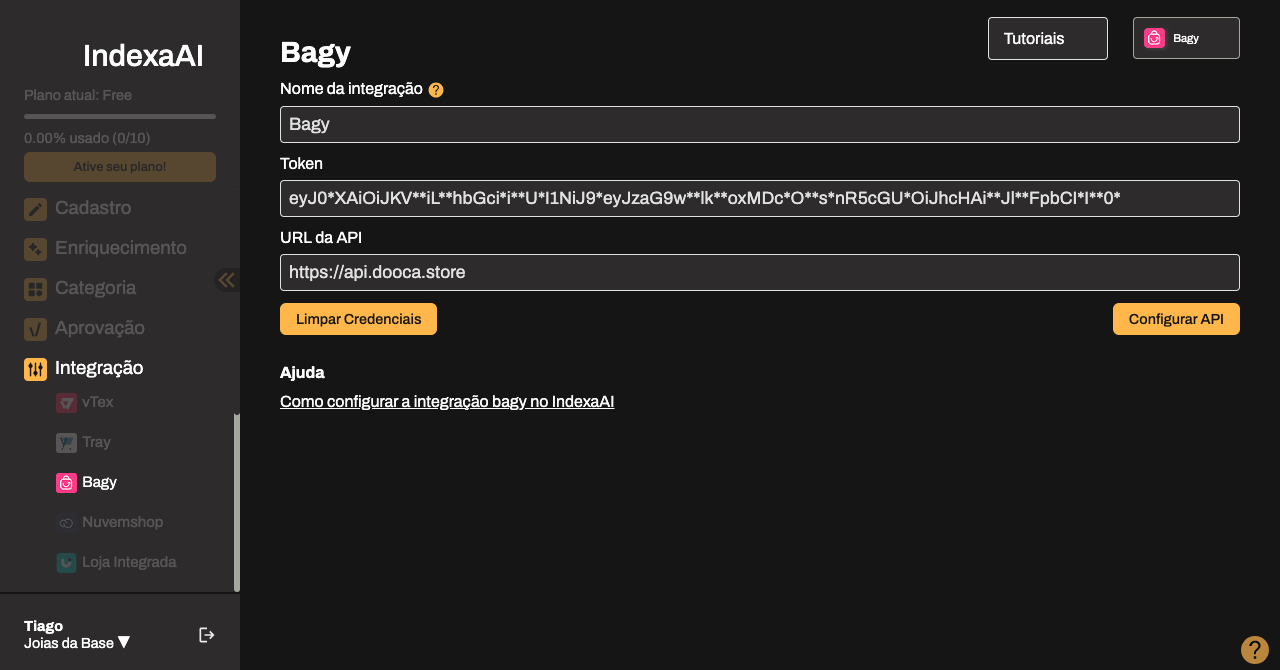
Task: Click the vTex logo icon
Action: (67, 403)
